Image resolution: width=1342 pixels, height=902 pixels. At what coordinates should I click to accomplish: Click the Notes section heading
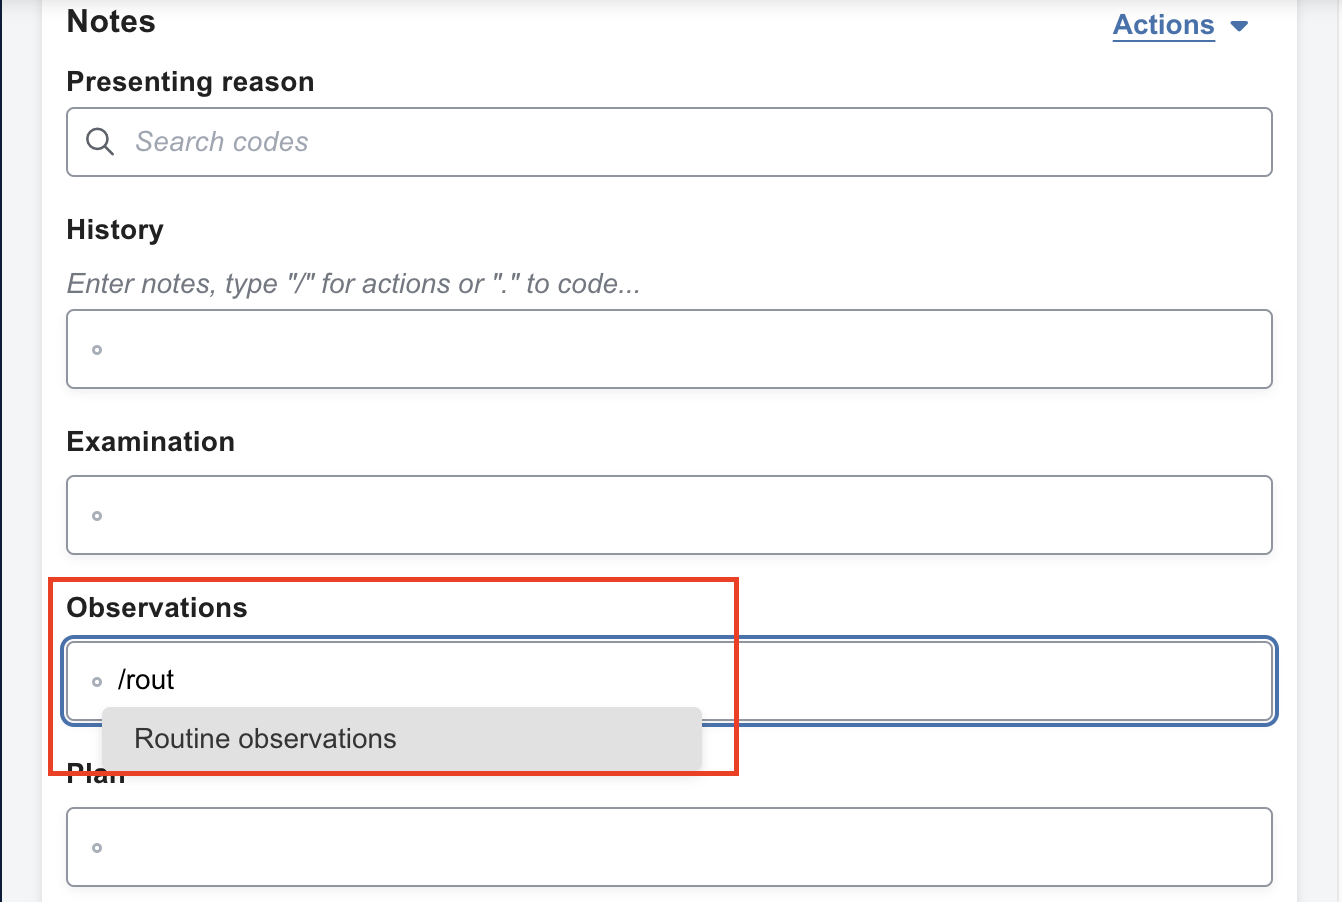(x=111, y=22)
